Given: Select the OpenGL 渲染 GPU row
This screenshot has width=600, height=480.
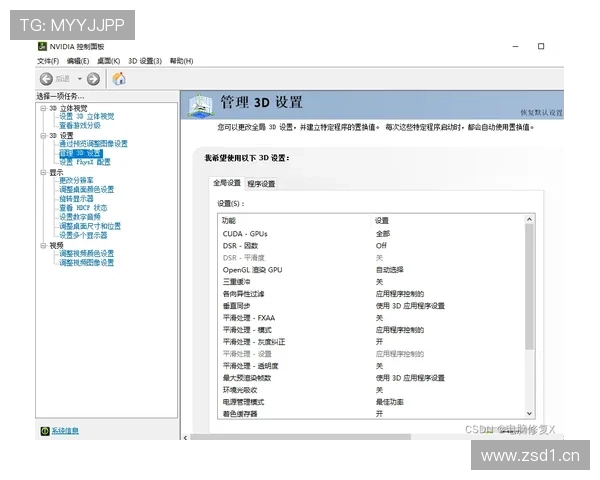Looking at the screenshot, I should (371, 270).
